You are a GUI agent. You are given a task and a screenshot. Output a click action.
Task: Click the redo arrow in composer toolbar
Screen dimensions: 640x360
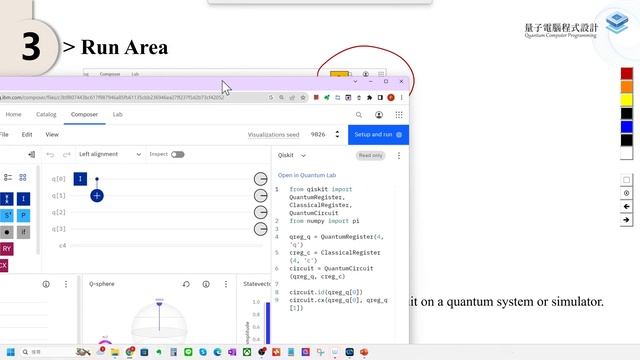[x=67, y=155]
